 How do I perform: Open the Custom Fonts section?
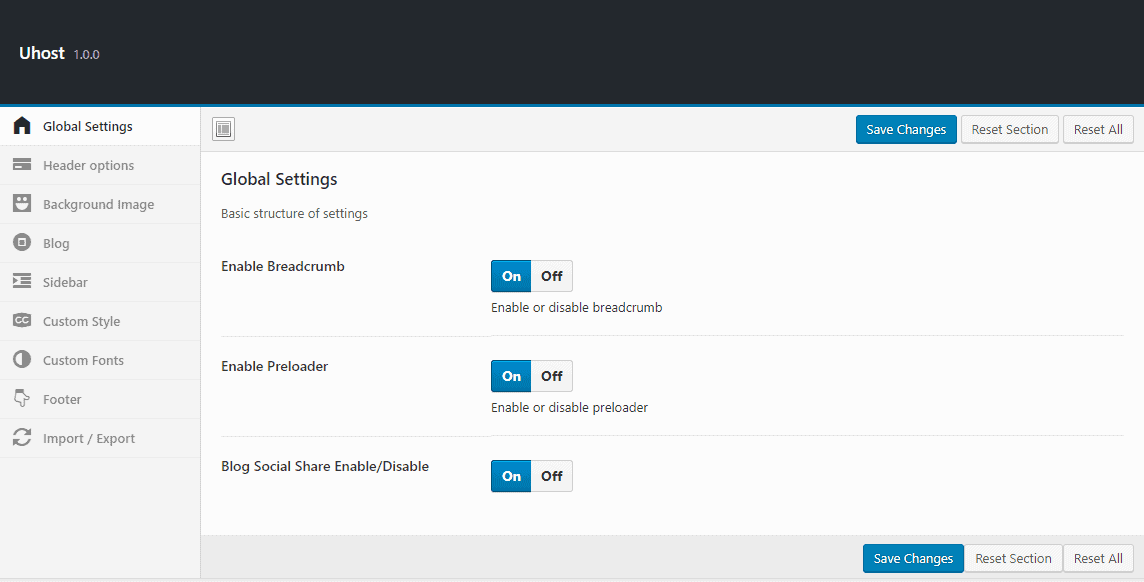[83, 360]
